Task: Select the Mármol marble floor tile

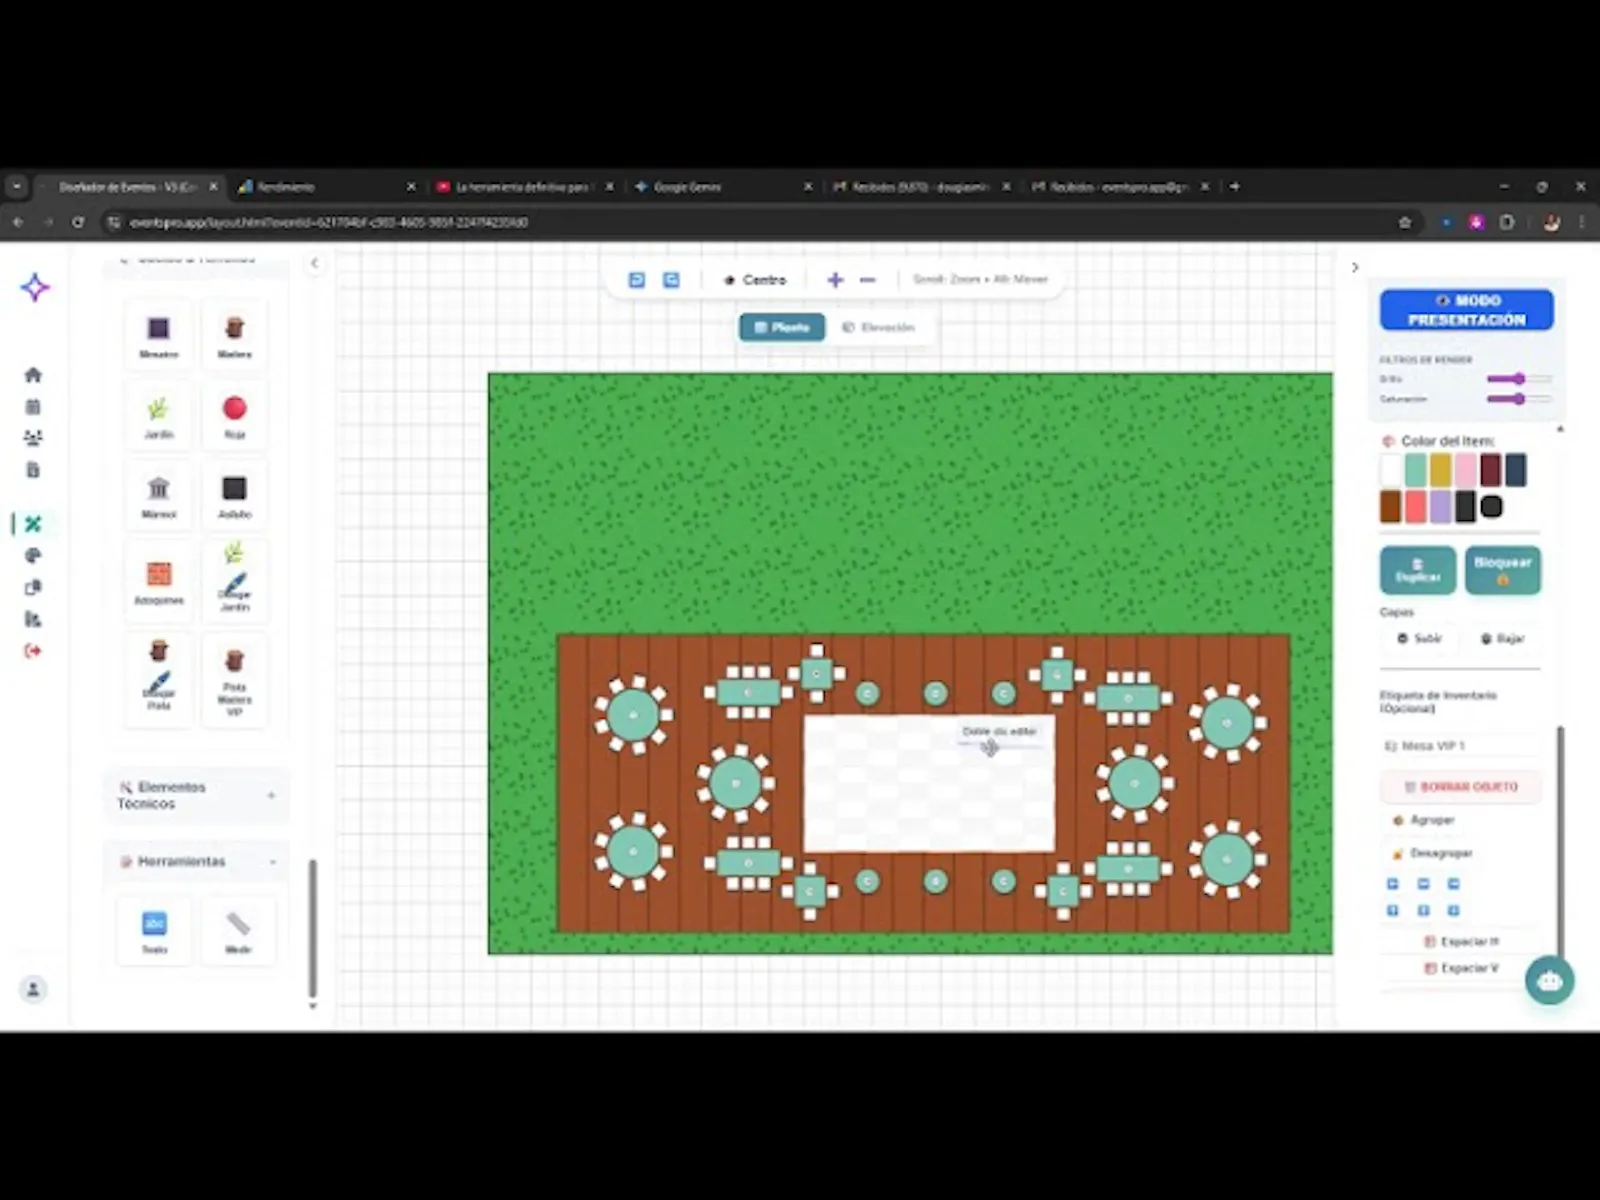Action: pyautogui.click(x=158, y=496)
